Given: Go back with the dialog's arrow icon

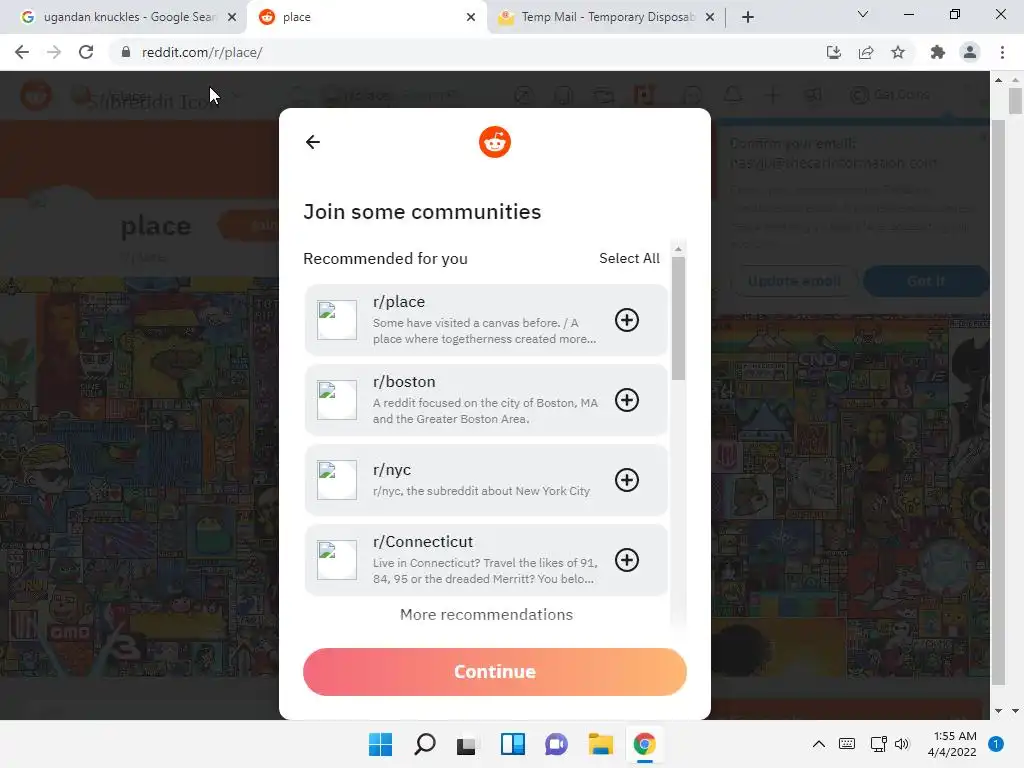Looking at the screenshot, I should [313, 142].
